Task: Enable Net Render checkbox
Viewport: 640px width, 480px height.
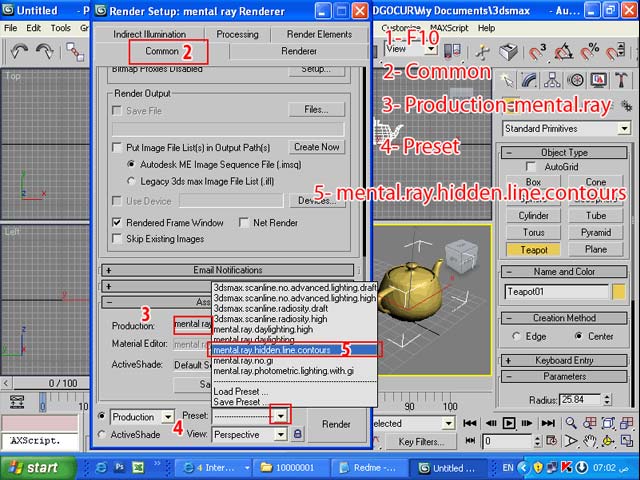Action: (x=244, y=222)
